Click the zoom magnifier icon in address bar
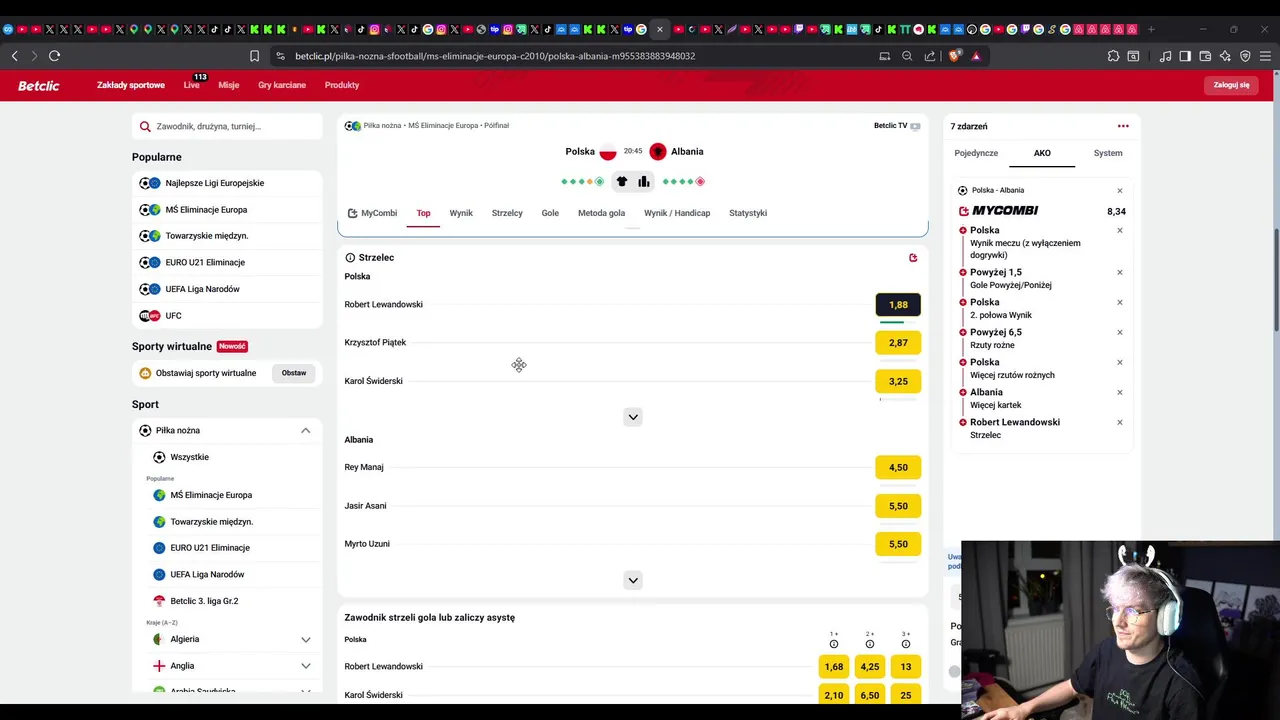The image size is (1280, 720). (x=907, y=56)
